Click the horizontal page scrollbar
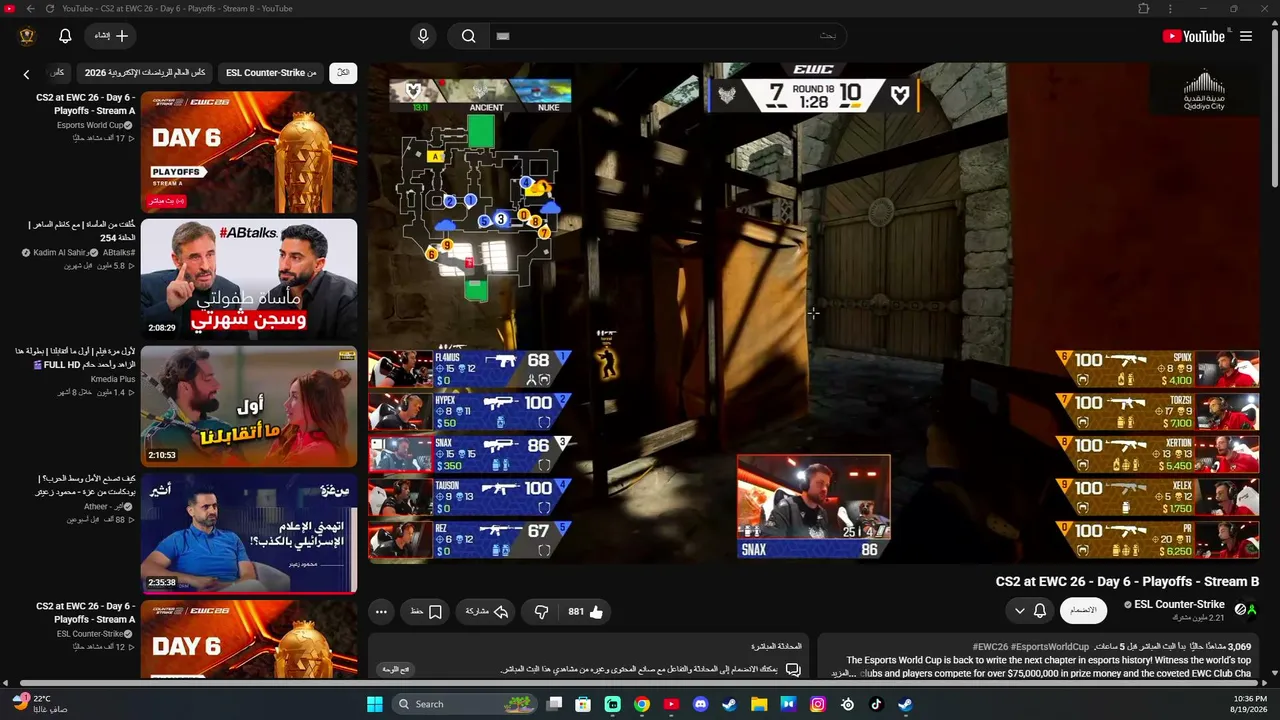1280x720 pixels. (640, 684)
